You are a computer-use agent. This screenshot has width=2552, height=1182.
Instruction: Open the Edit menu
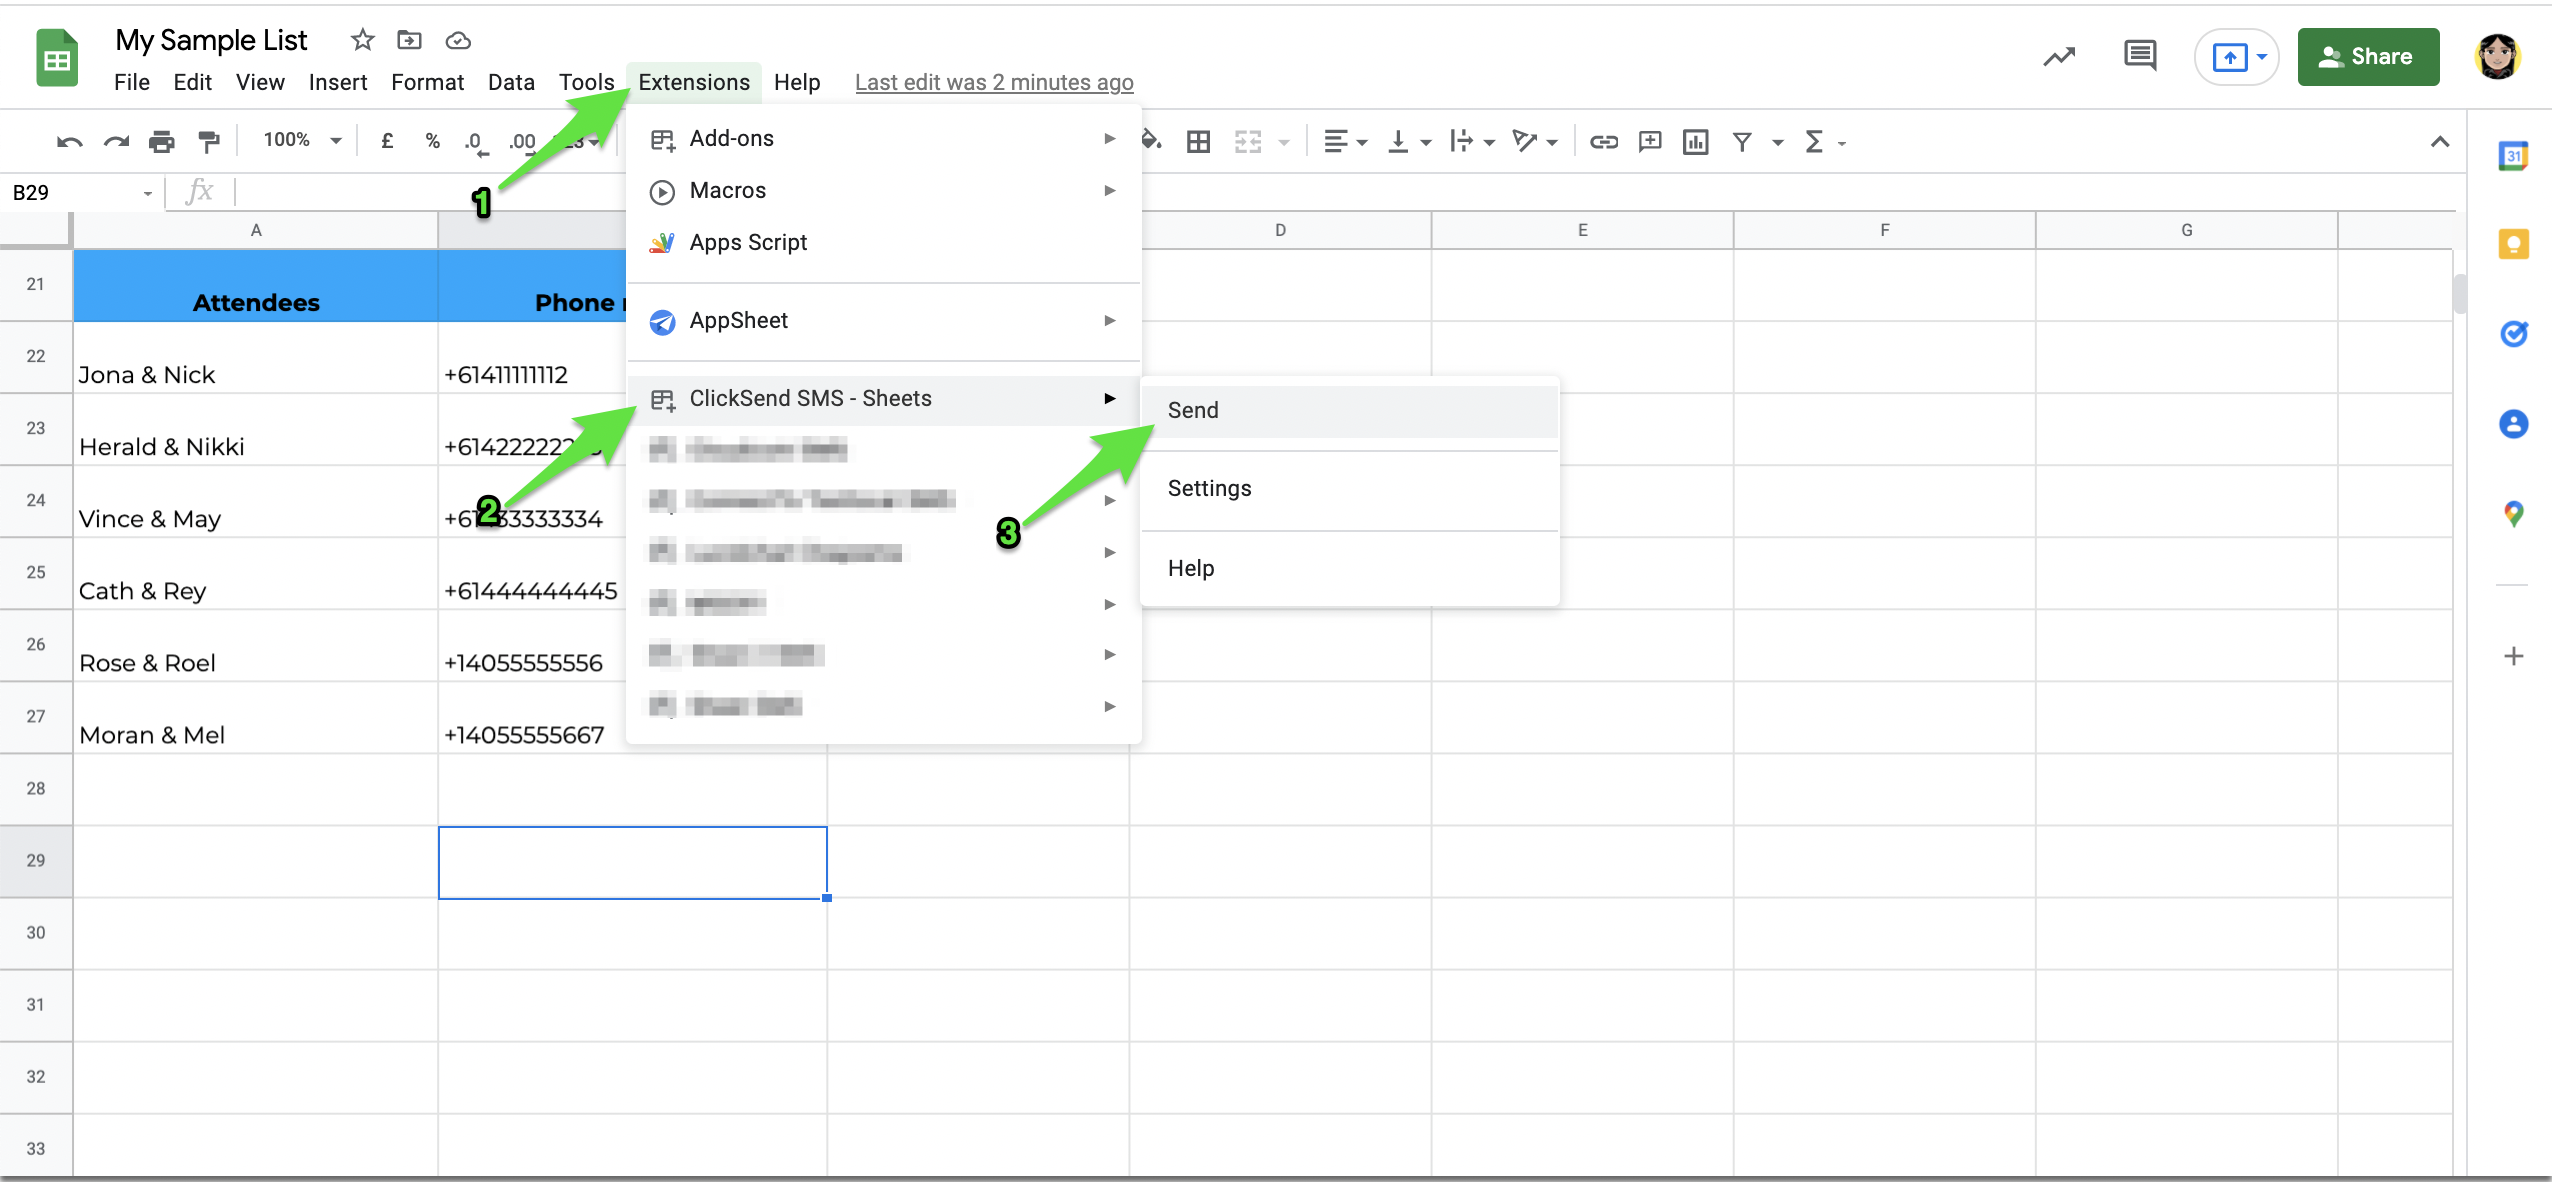point(192,82)
